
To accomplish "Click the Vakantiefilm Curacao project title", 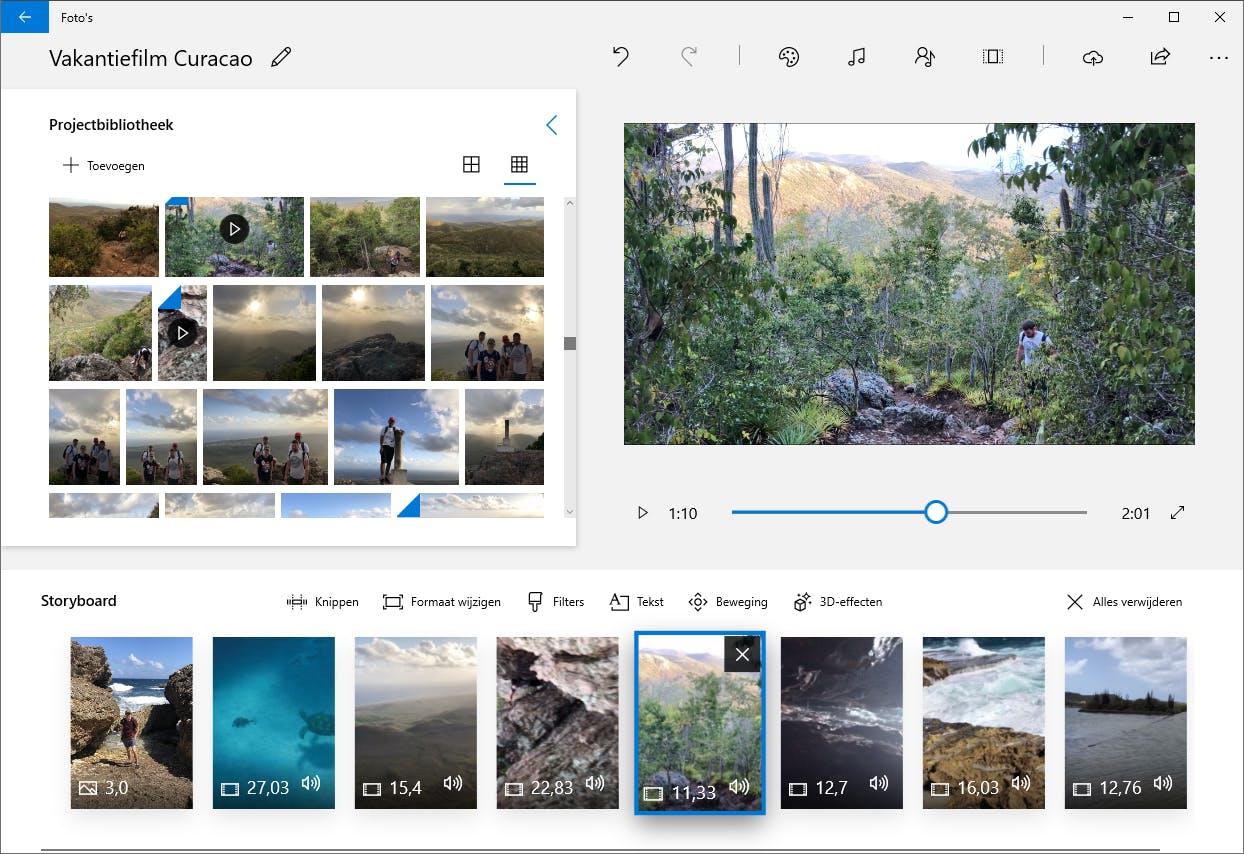I will point(151,58).
